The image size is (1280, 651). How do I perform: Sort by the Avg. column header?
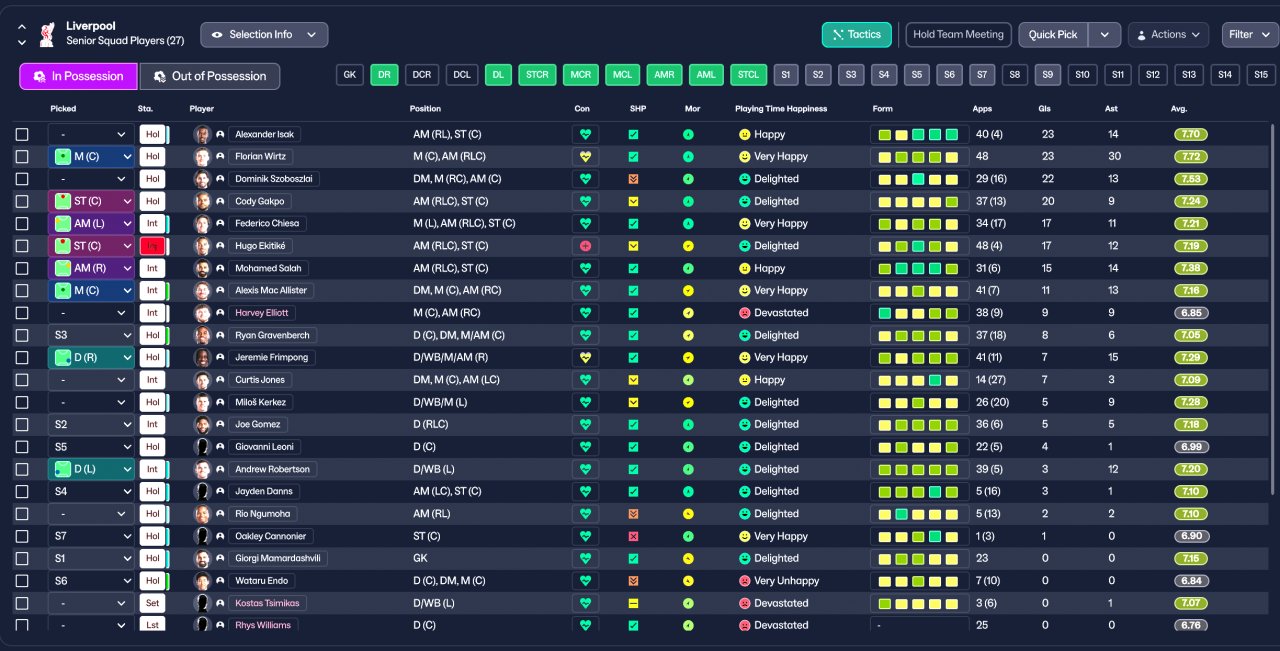click(1179, 108)
